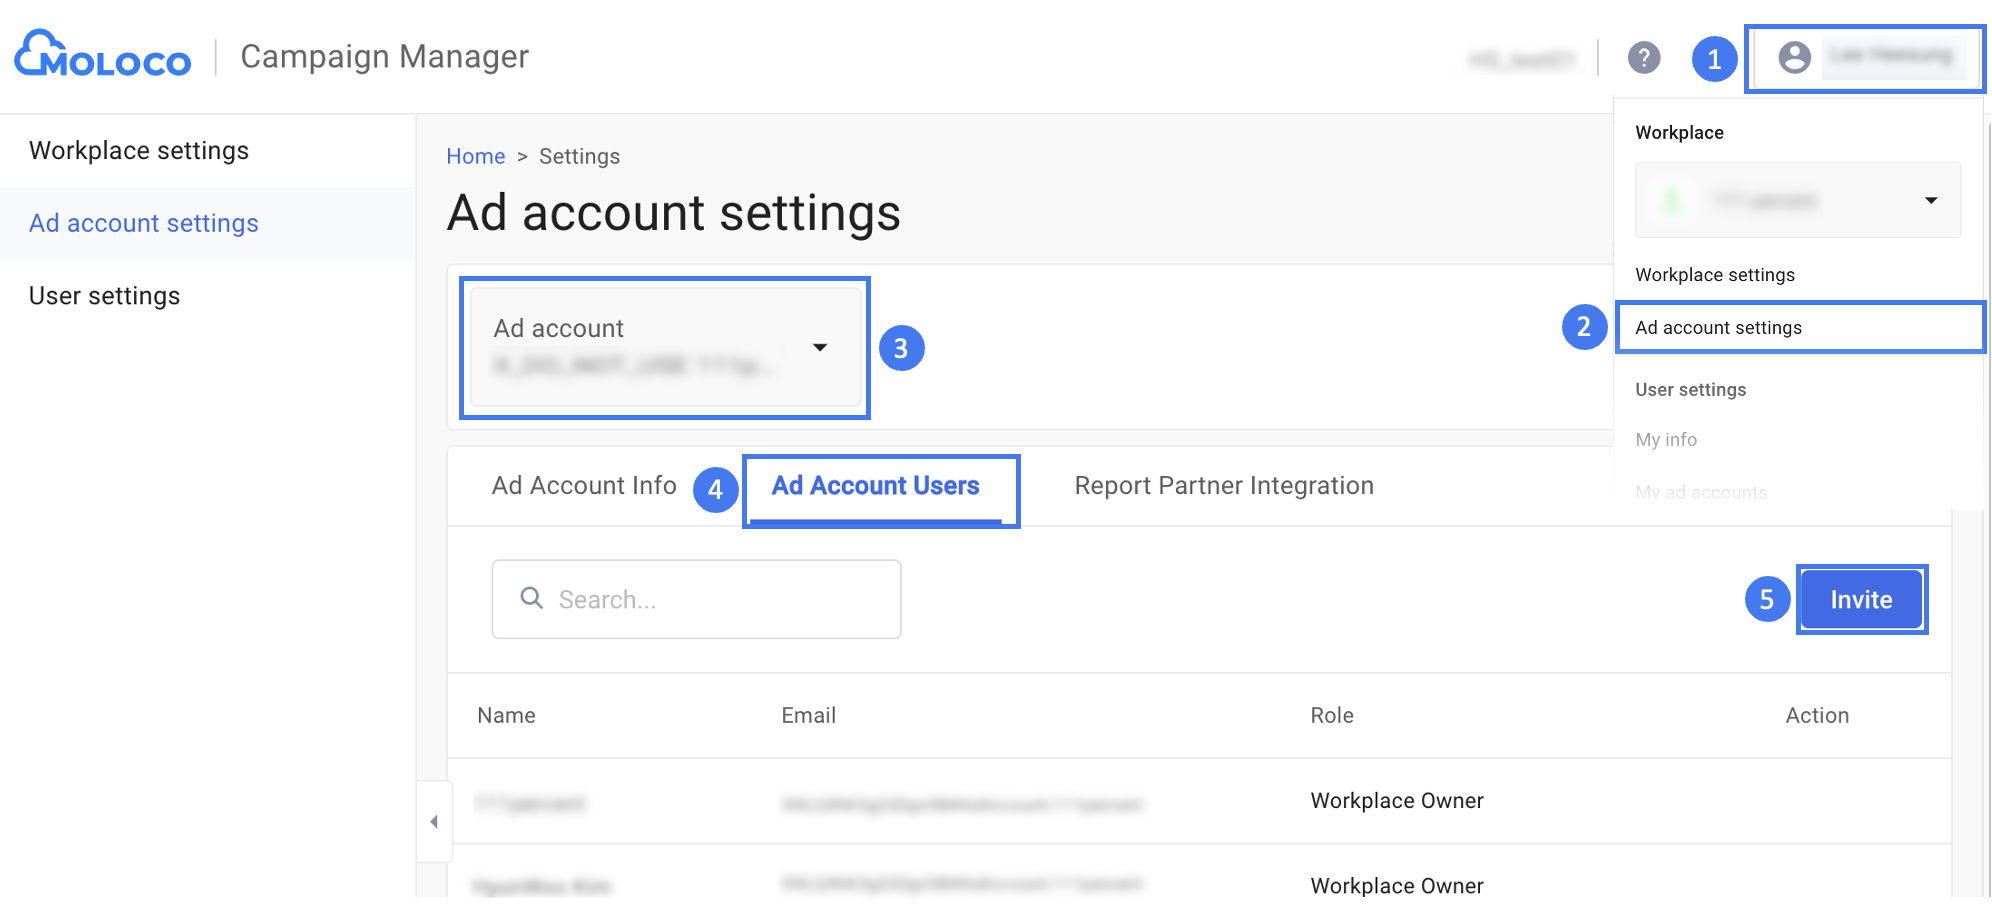Expand the Ad account dropdown arrow

pyautogui.click(x=820, y=347)
